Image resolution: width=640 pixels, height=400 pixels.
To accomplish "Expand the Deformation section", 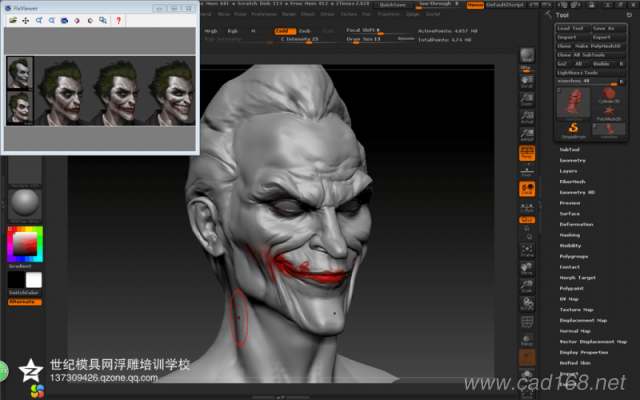I will (576, 224).
